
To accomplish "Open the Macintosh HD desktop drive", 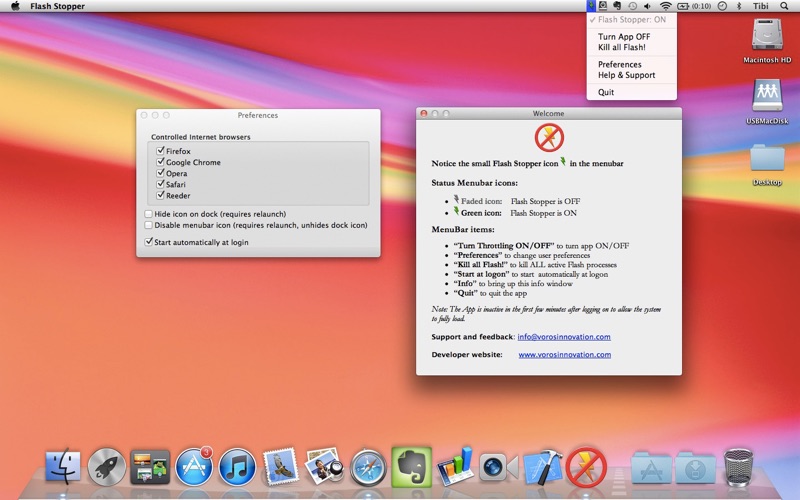I will [x=767, y=40].
